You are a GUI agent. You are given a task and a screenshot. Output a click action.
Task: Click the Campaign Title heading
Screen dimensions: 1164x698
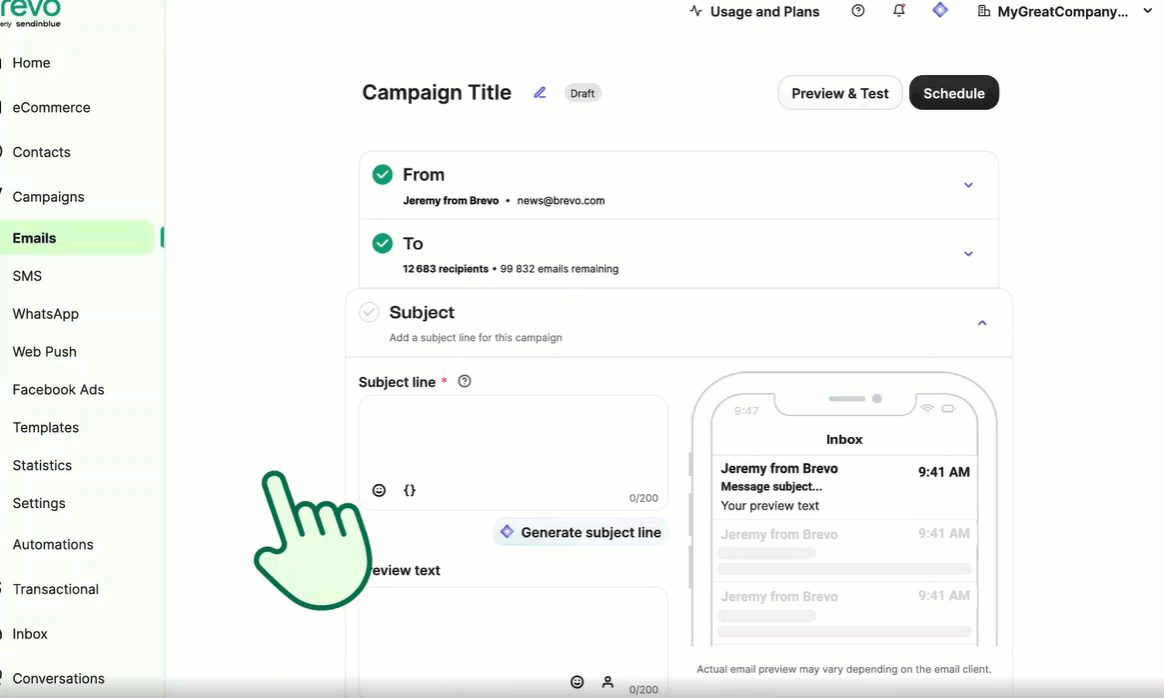click(436, 93)
